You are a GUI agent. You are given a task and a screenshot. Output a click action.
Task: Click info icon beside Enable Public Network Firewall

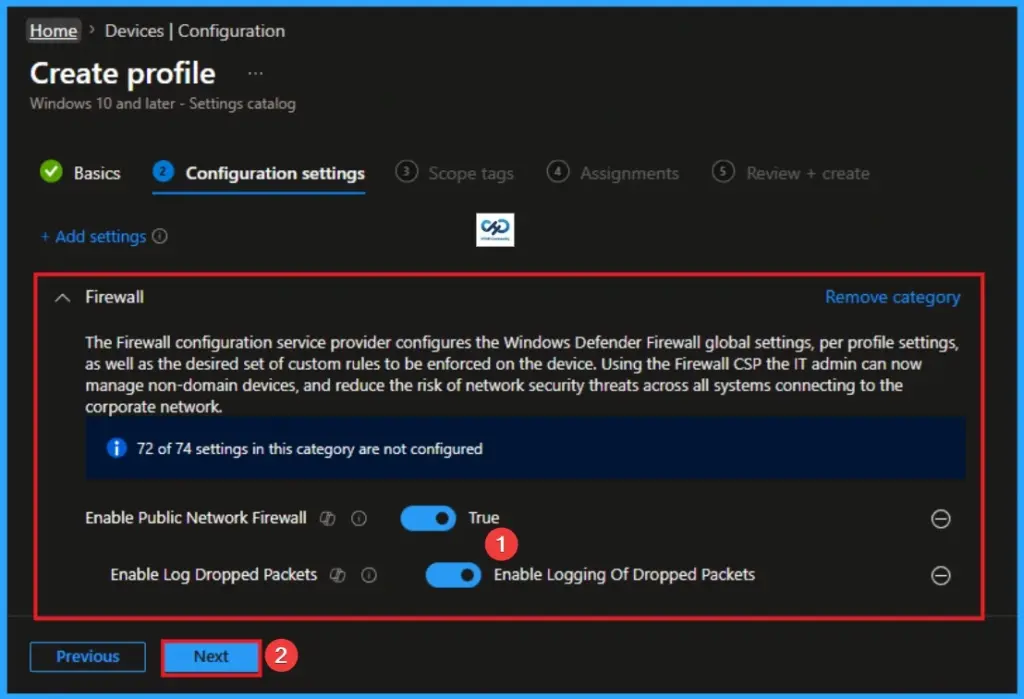[359, 518]
